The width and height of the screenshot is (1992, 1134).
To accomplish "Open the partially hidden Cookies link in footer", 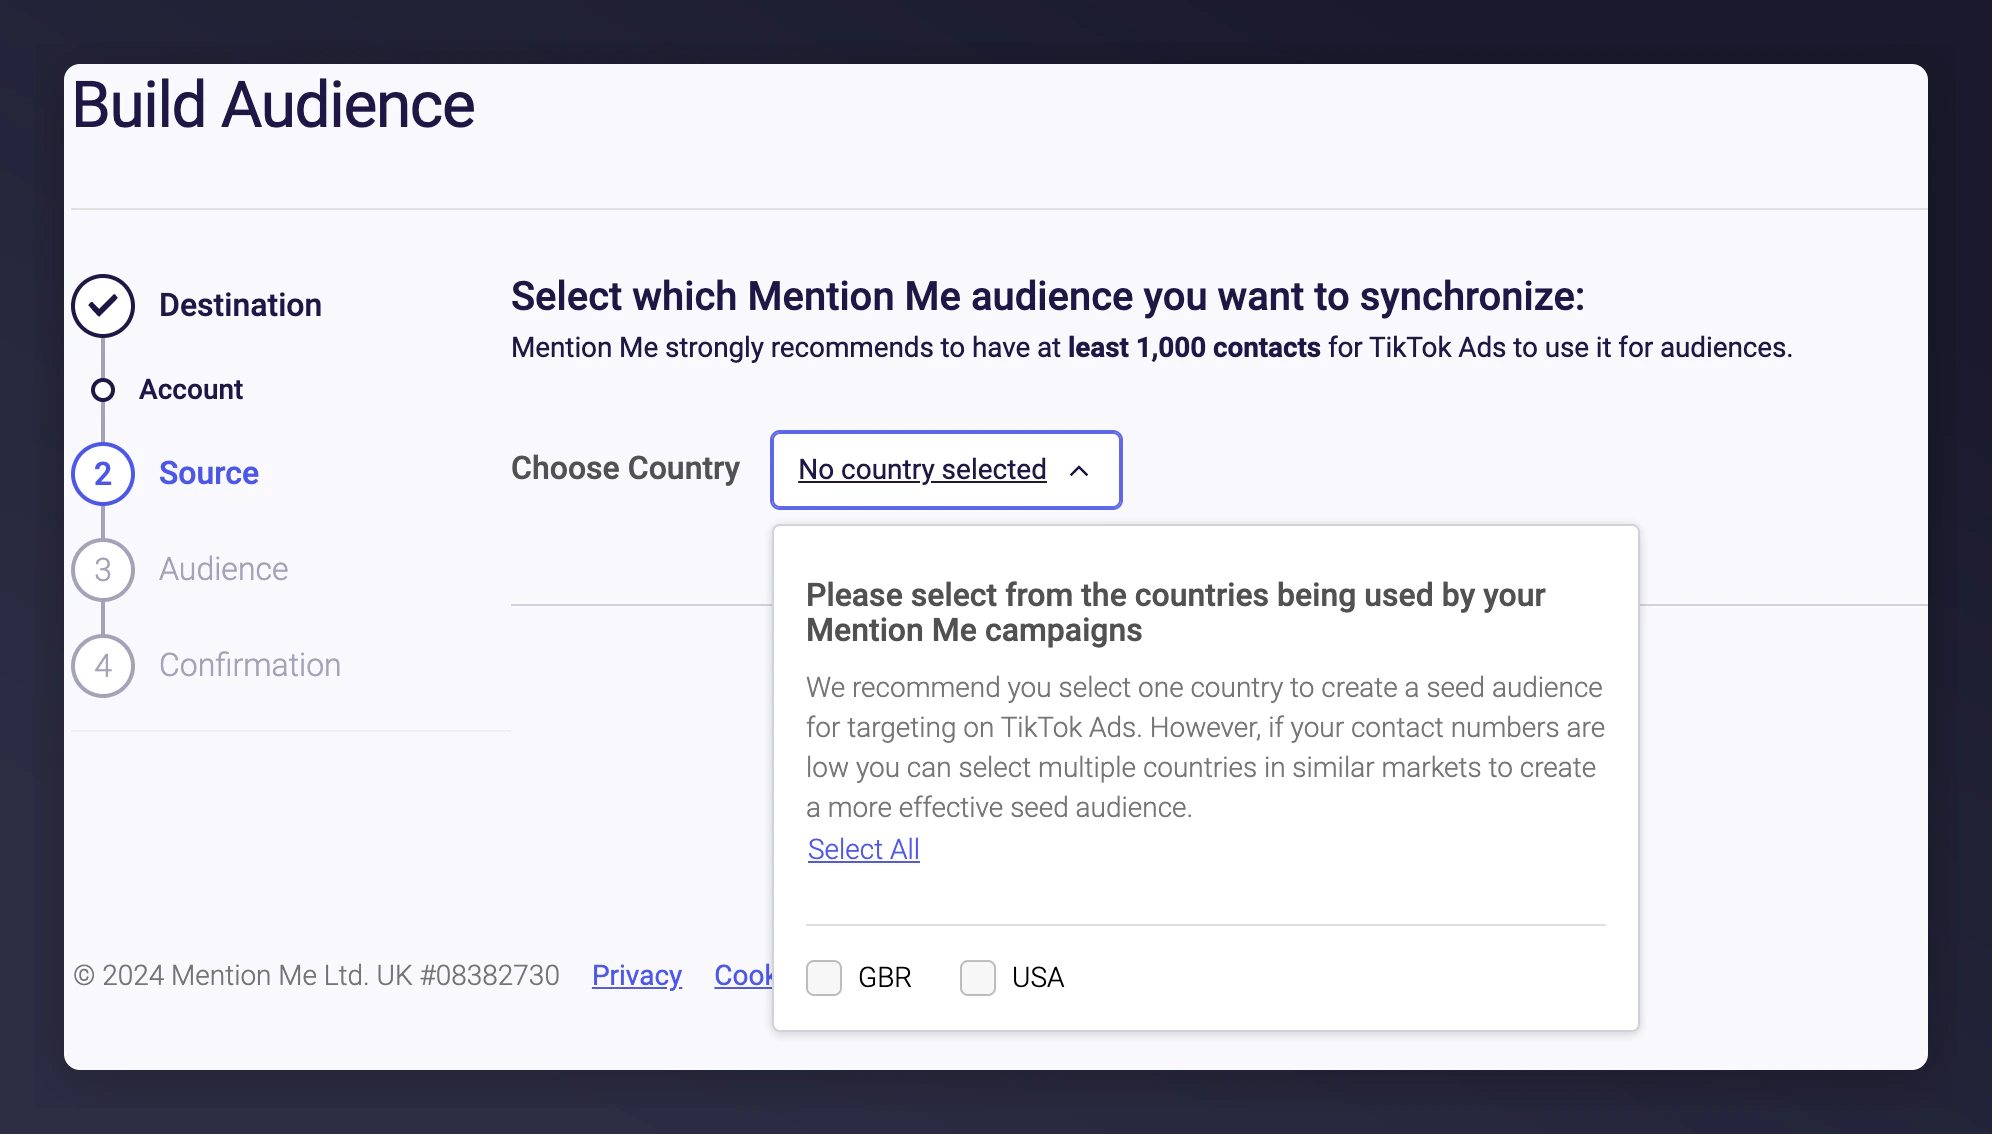I will (744, 975).
